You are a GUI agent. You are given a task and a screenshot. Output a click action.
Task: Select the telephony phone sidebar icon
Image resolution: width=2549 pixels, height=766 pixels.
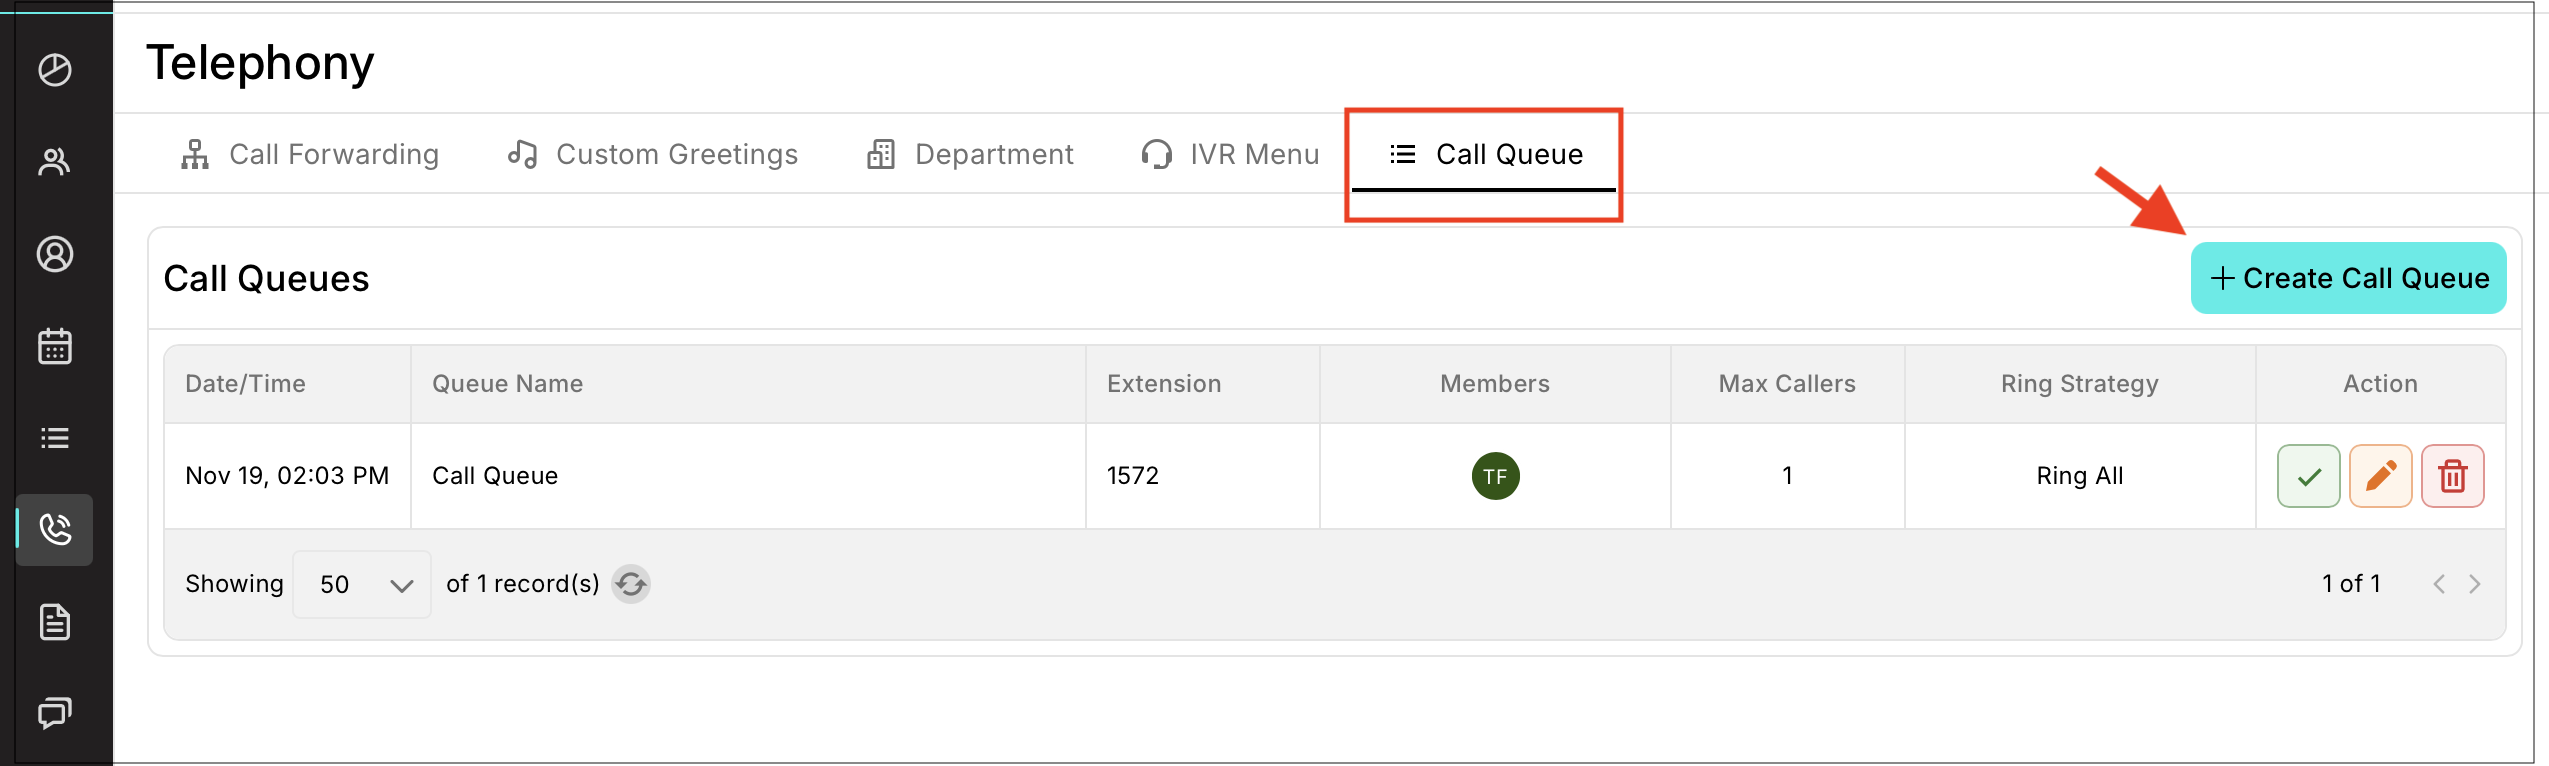coord(55,529)
